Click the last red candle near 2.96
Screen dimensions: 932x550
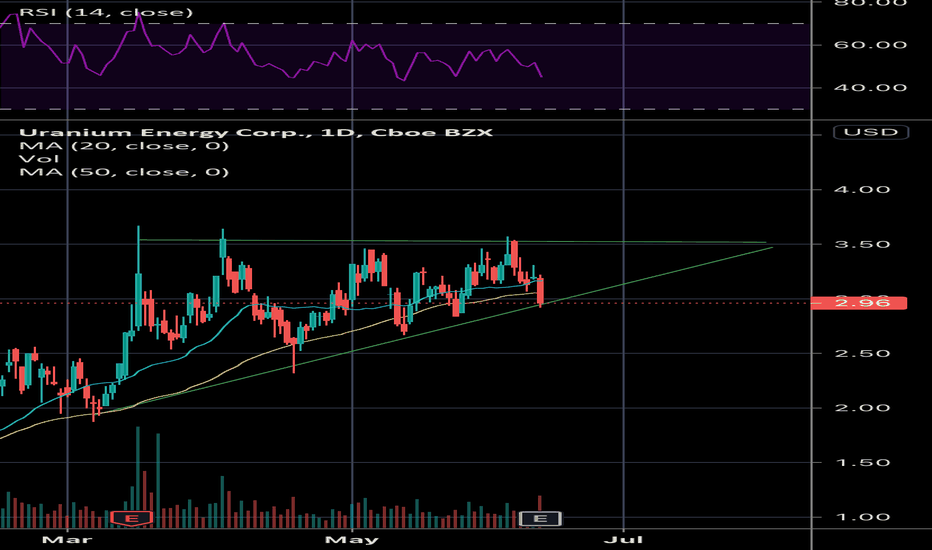click(x=540, y=291)
